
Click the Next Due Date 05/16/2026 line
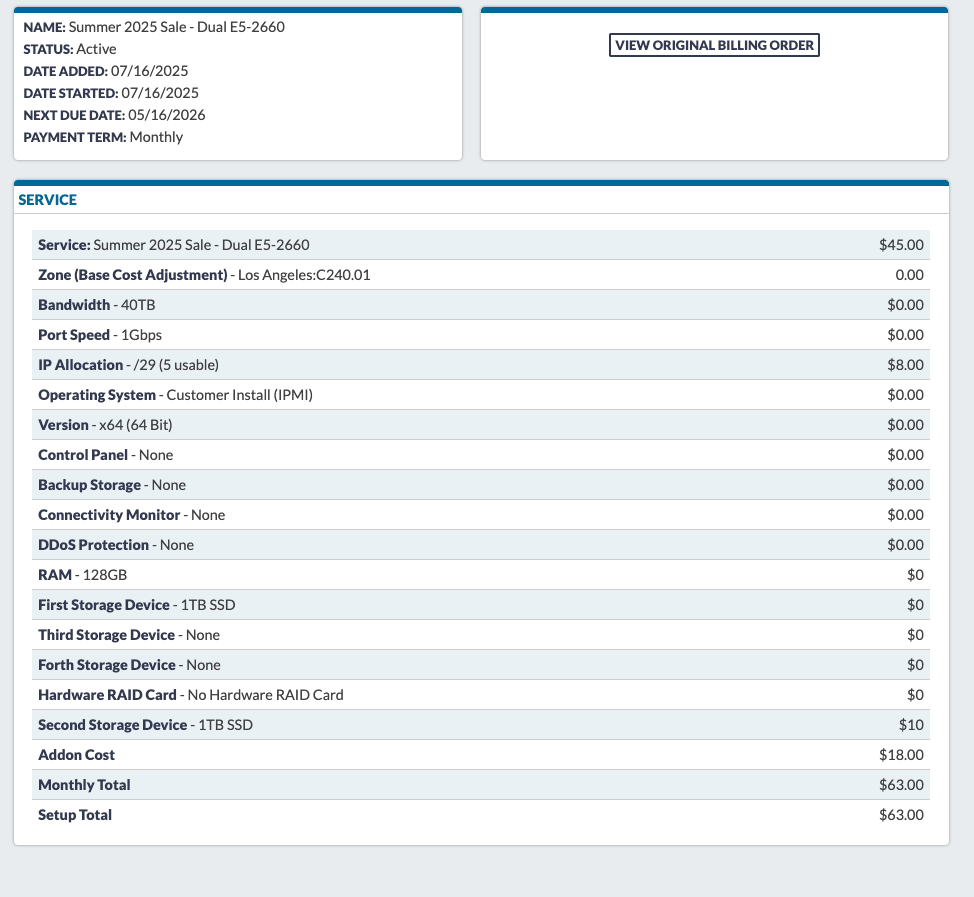(114, 115)
